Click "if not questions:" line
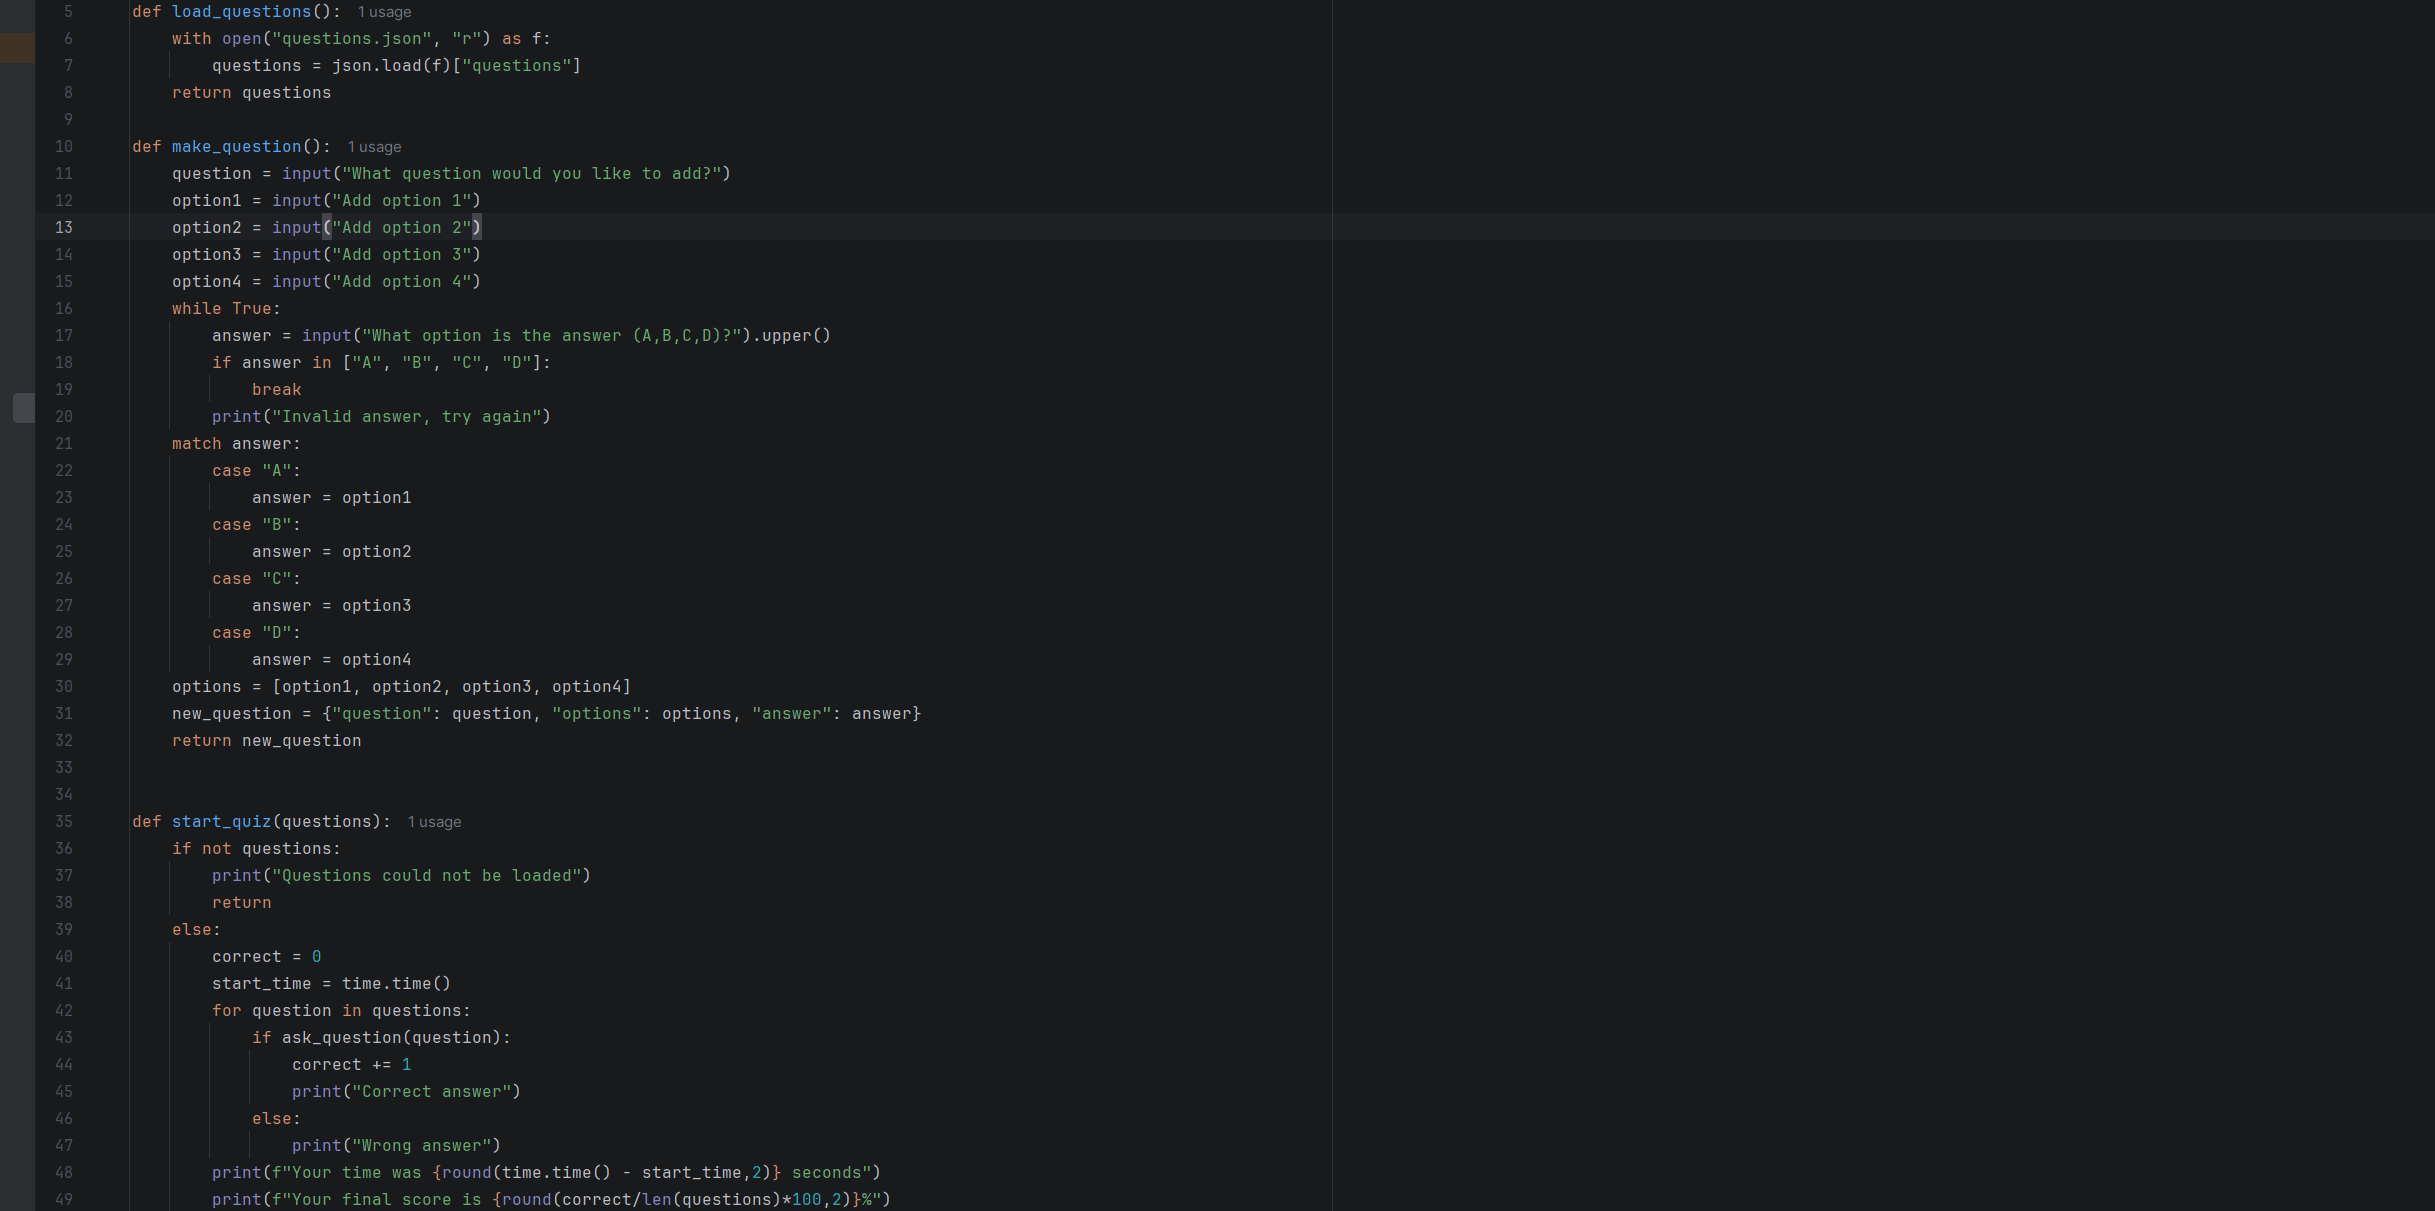 click(256, 849)
